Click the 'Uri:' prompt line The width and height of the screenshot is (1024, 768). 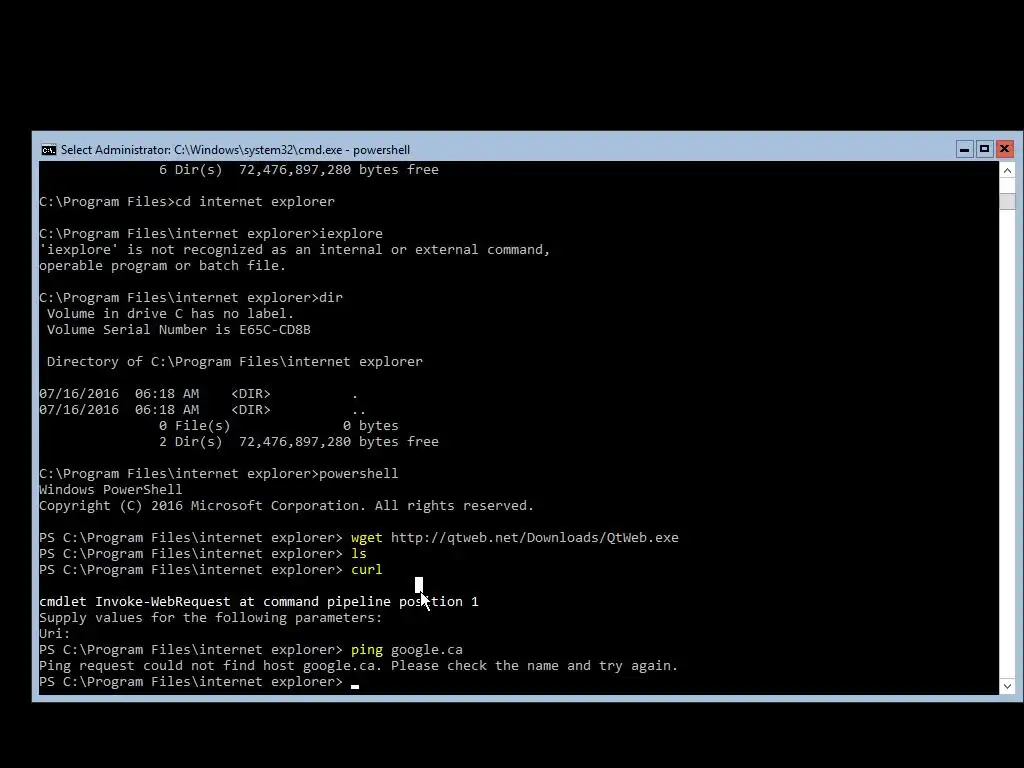pyautogui.click(x=54, y=633)
